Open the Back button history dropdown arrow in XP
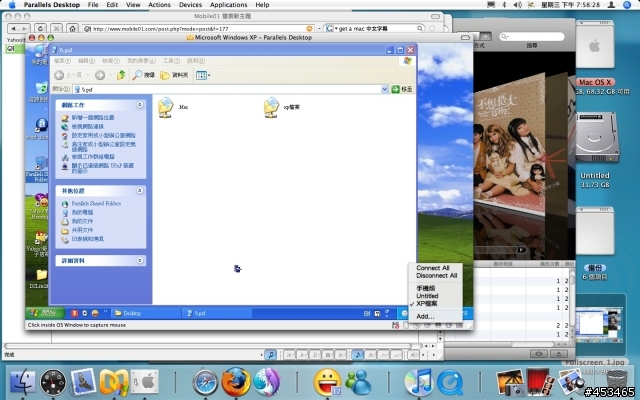640x400 pixels. (x=88, y=75)
